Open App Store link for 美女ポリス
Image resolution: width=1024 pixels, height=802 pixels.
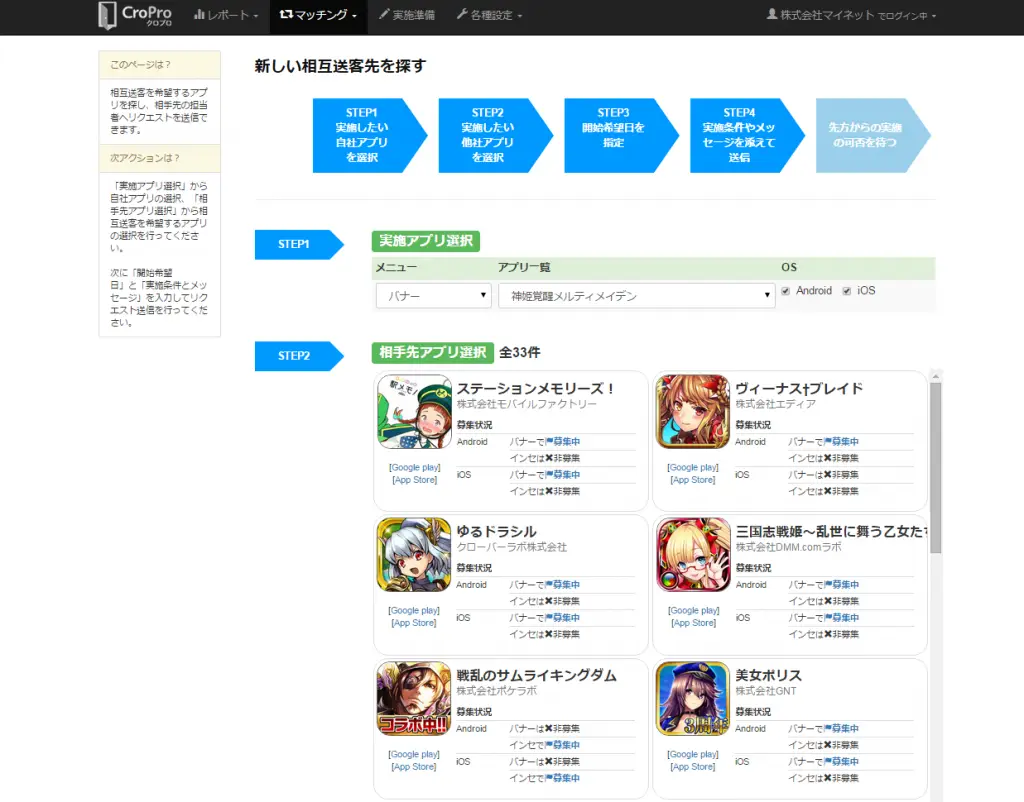693,767
